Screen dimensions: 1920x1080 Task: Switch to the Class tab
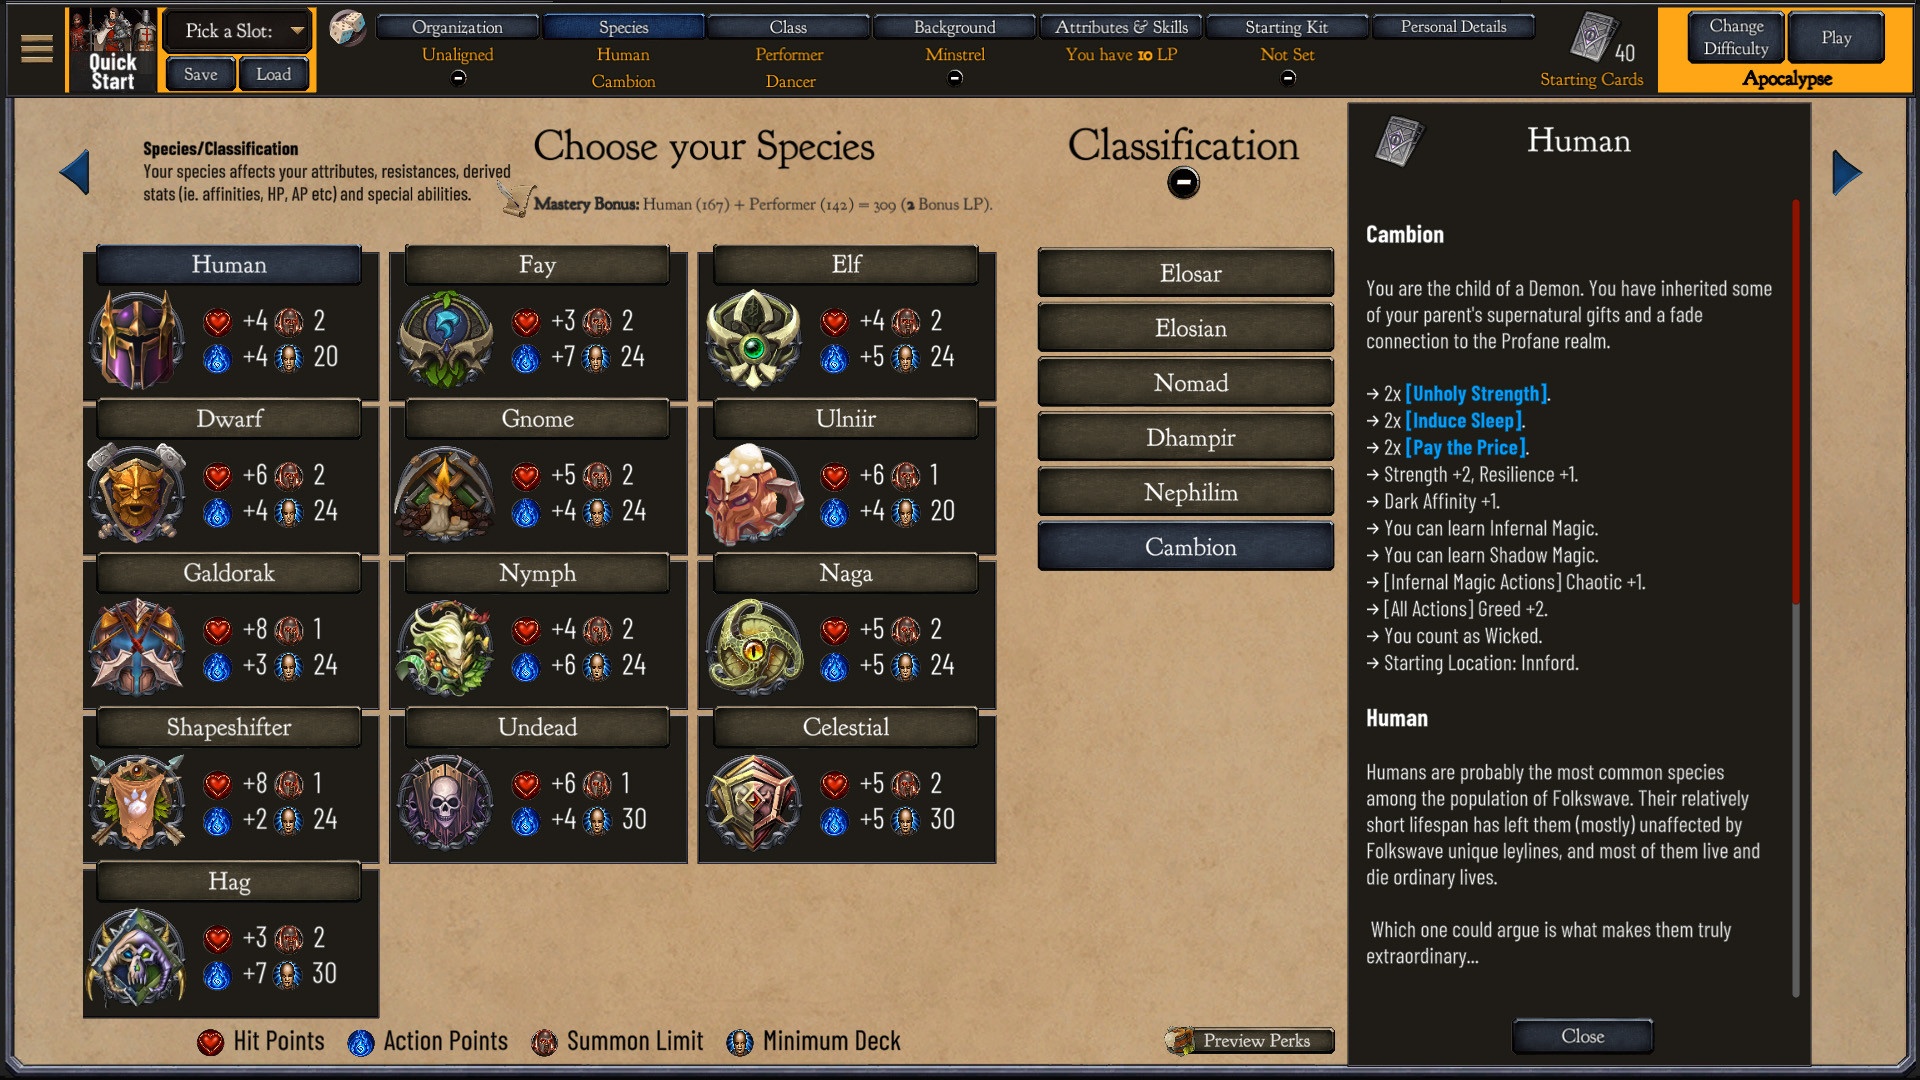point(788,27)
